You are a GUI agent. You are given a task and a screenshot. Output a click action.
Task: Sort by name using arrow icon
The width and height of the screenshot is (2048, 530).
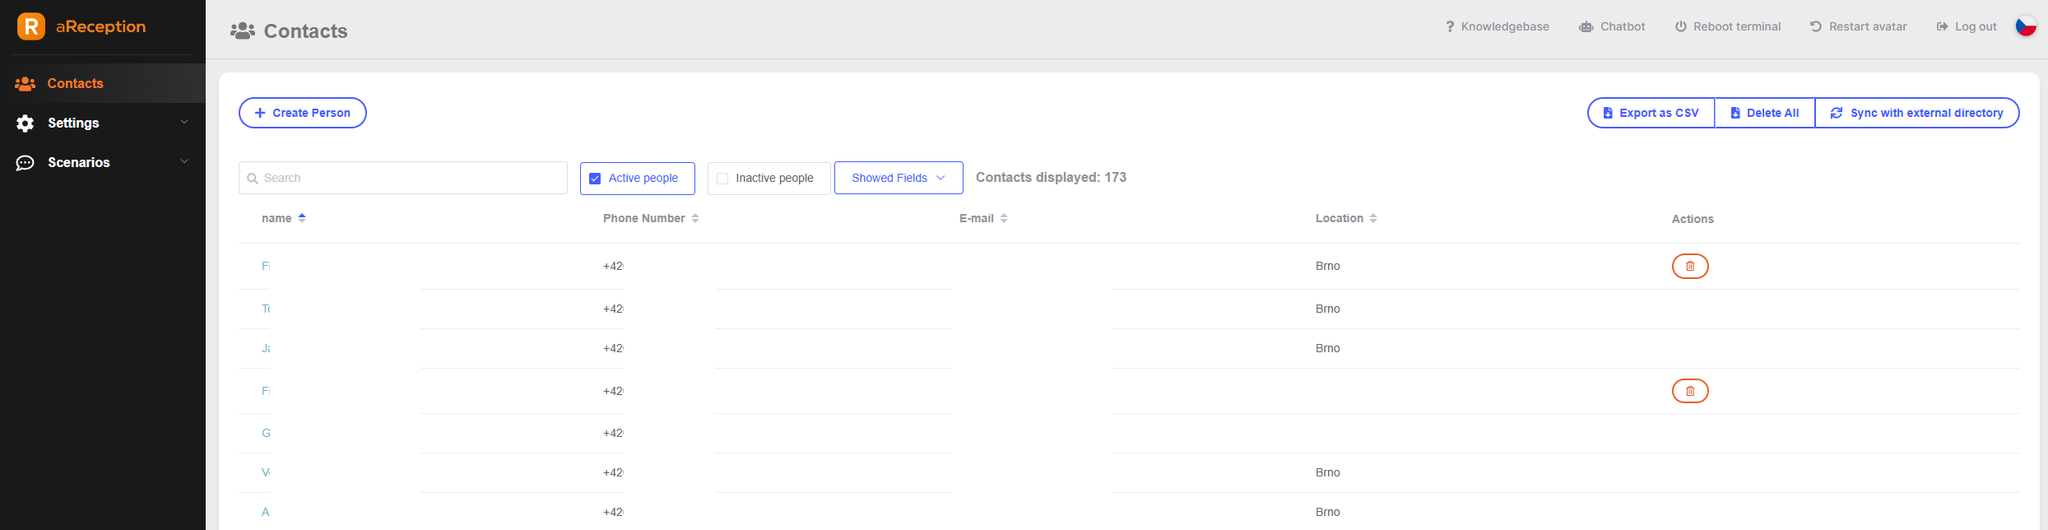point(302,218)
